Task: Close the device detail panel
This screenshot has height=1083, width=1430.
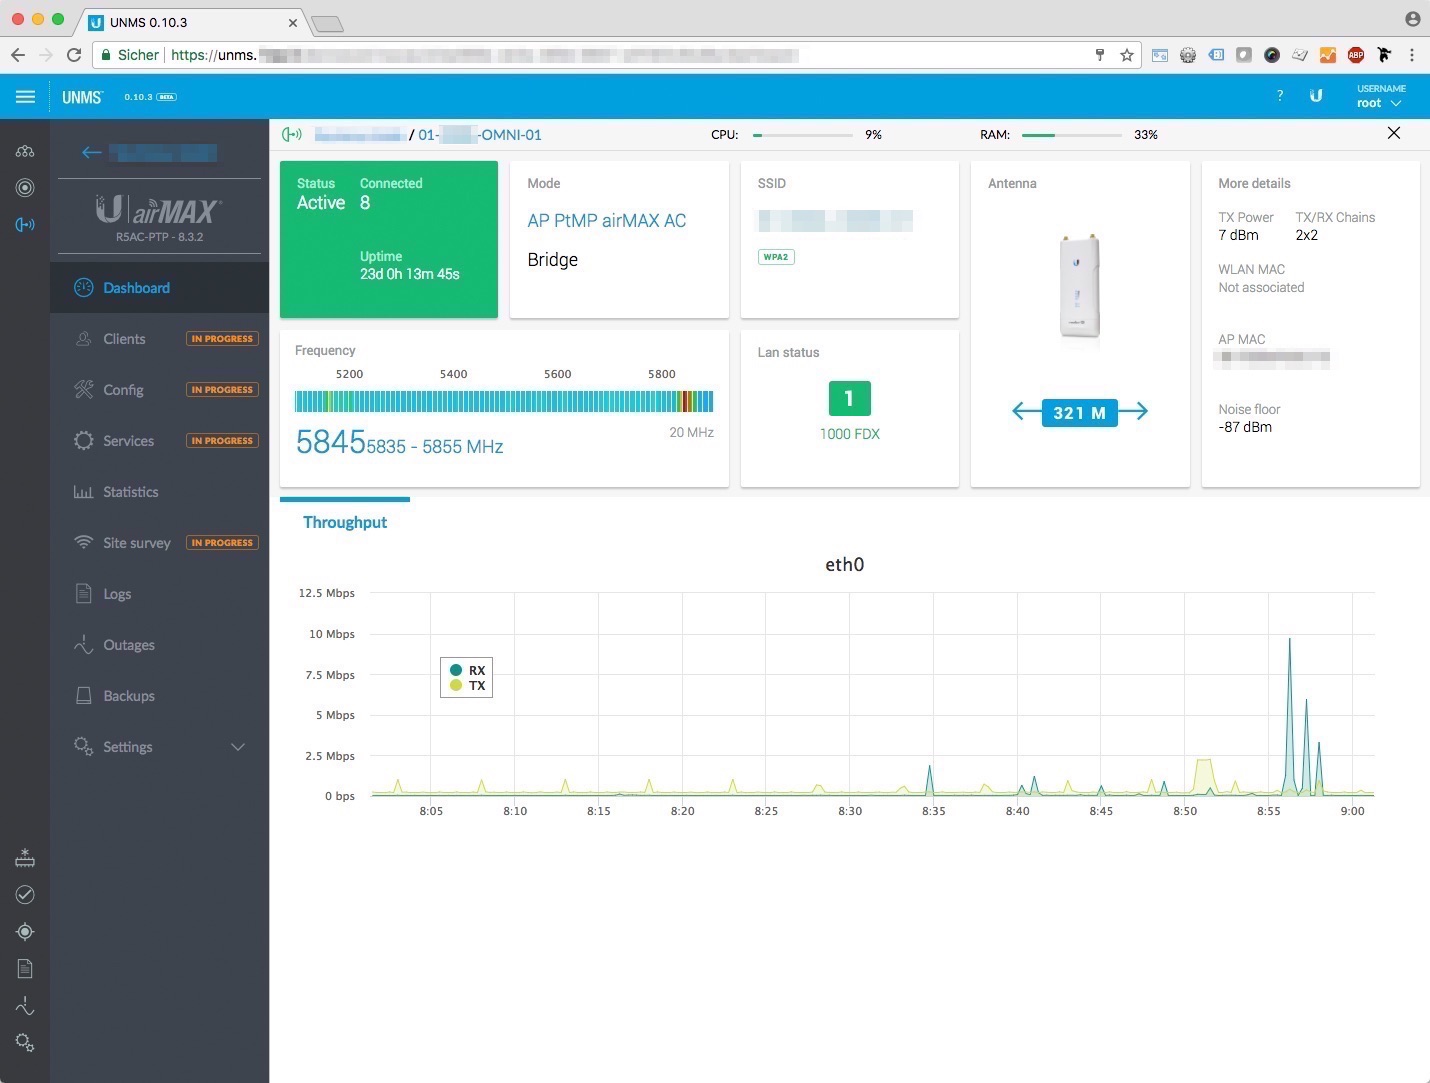Action: 1393,133
